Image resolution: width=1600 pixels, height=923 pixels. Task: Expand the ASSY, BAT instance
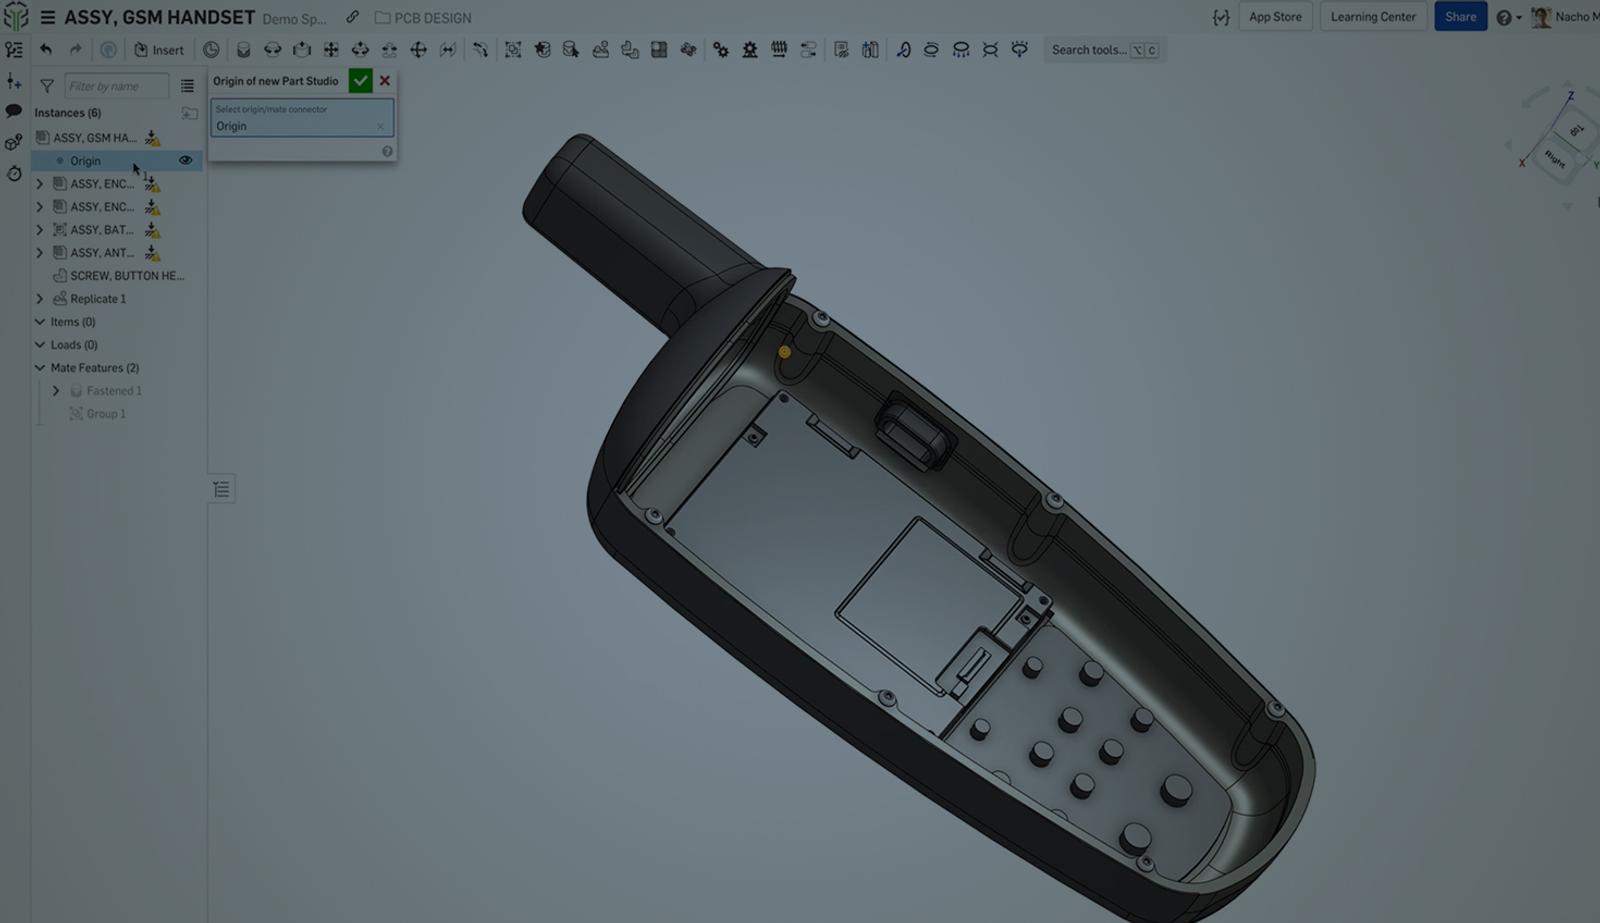click(x=40, y=229)
